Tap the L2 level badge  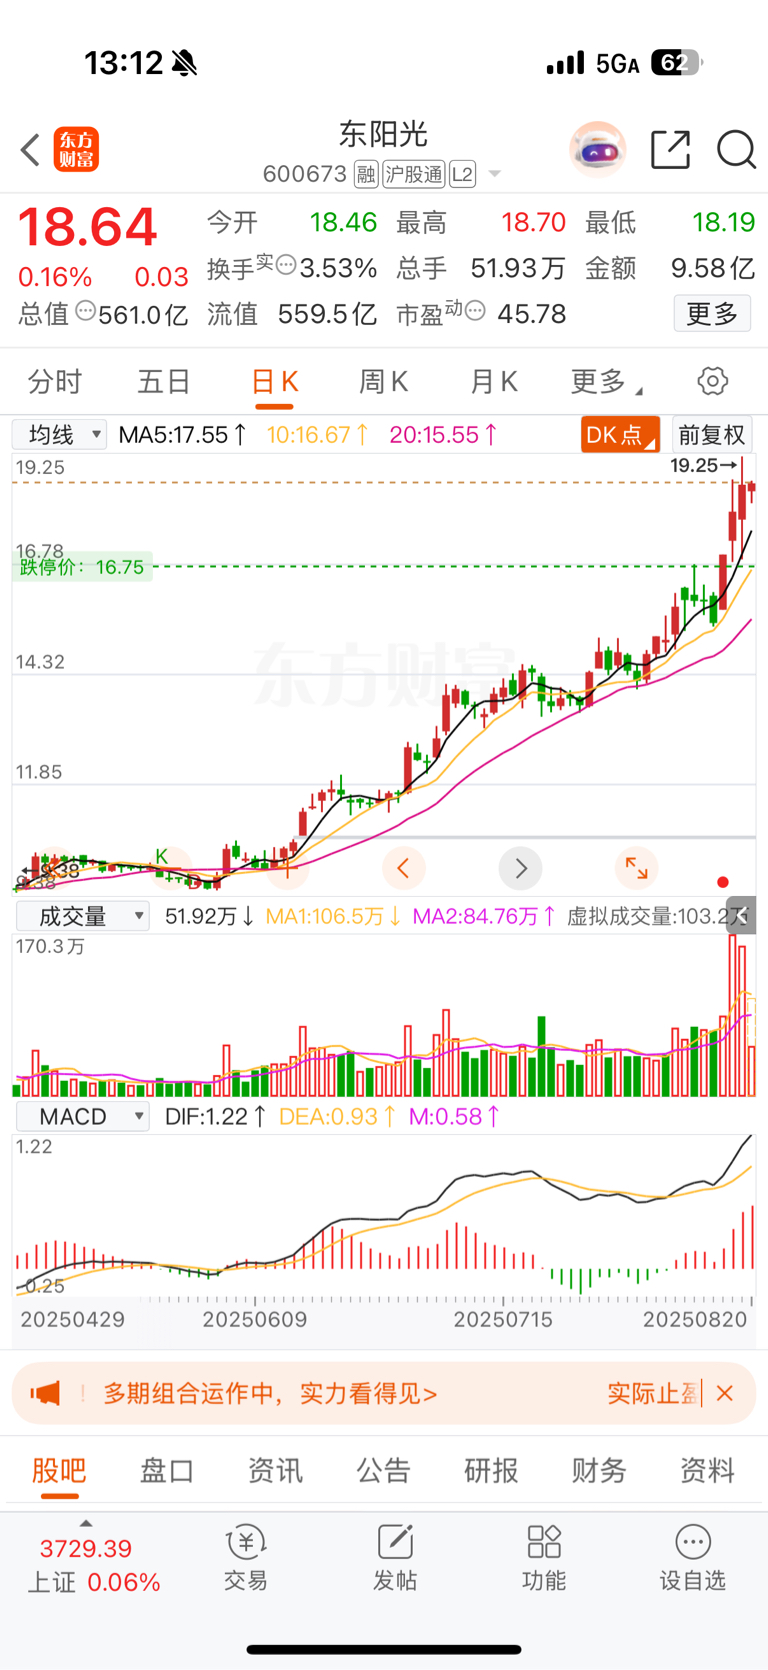[462, 175]
